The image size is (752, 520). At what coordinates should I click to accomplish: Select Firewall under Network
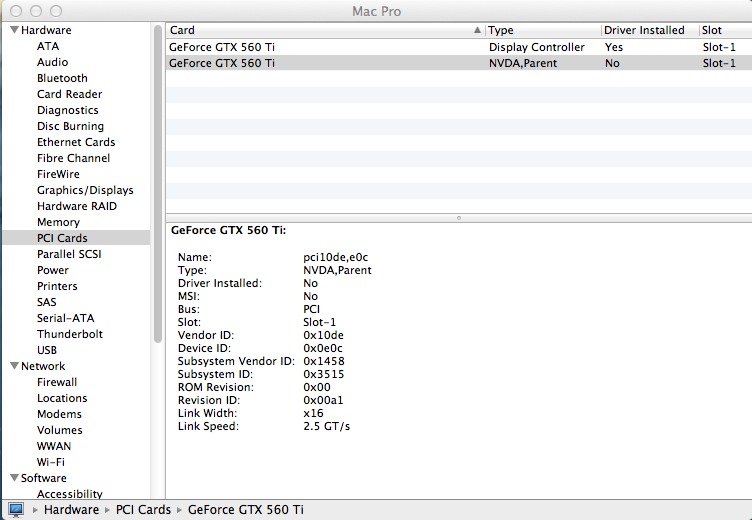click(x=57, y=382)
